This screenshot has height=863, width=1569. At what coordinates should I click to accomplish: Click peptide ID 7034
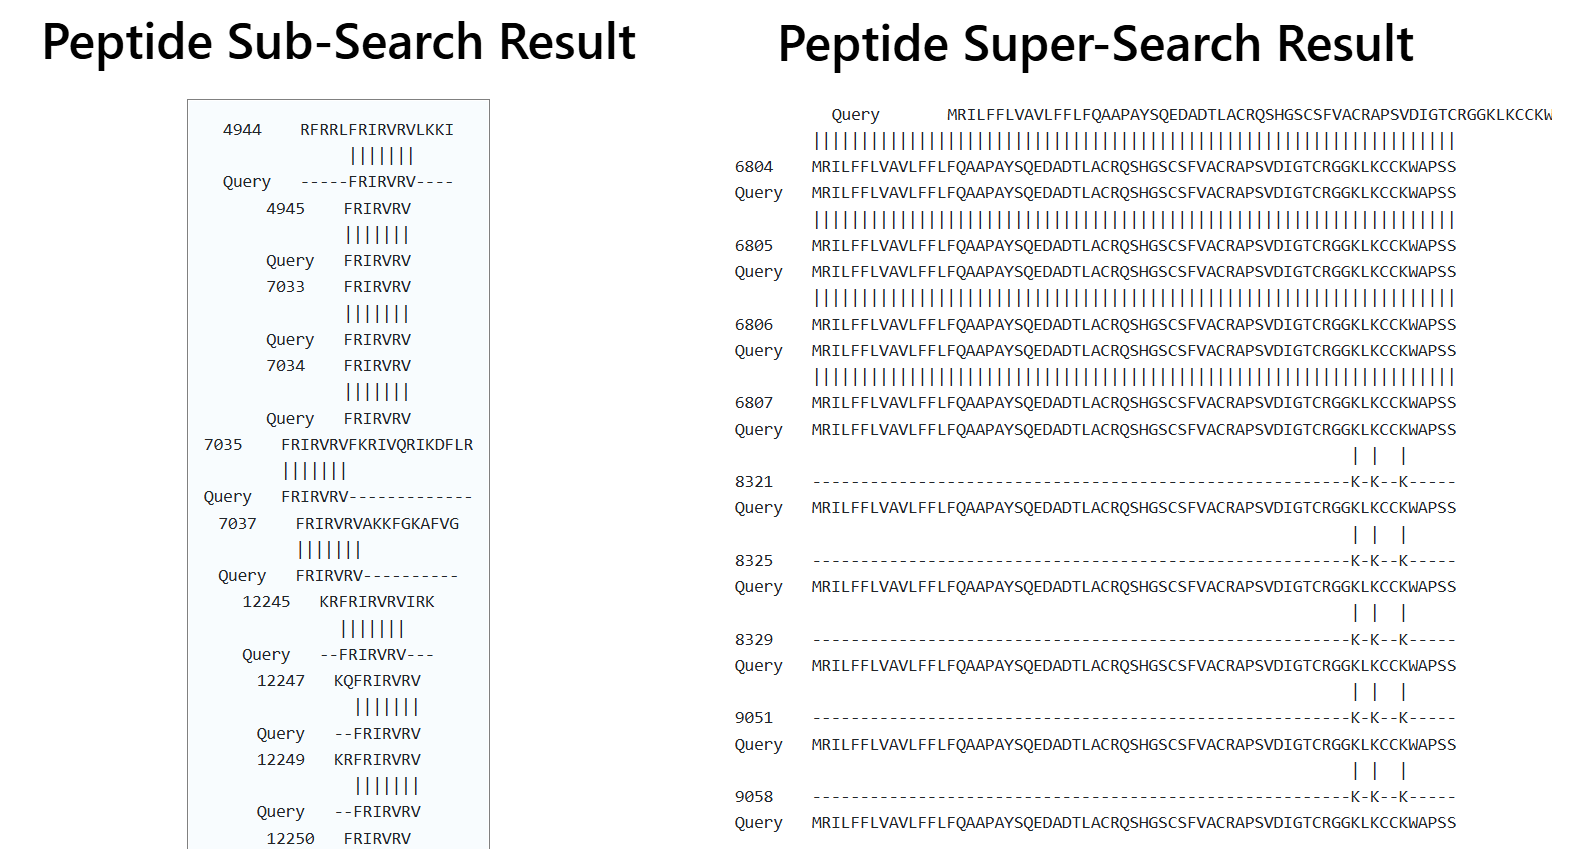(285, 366)
